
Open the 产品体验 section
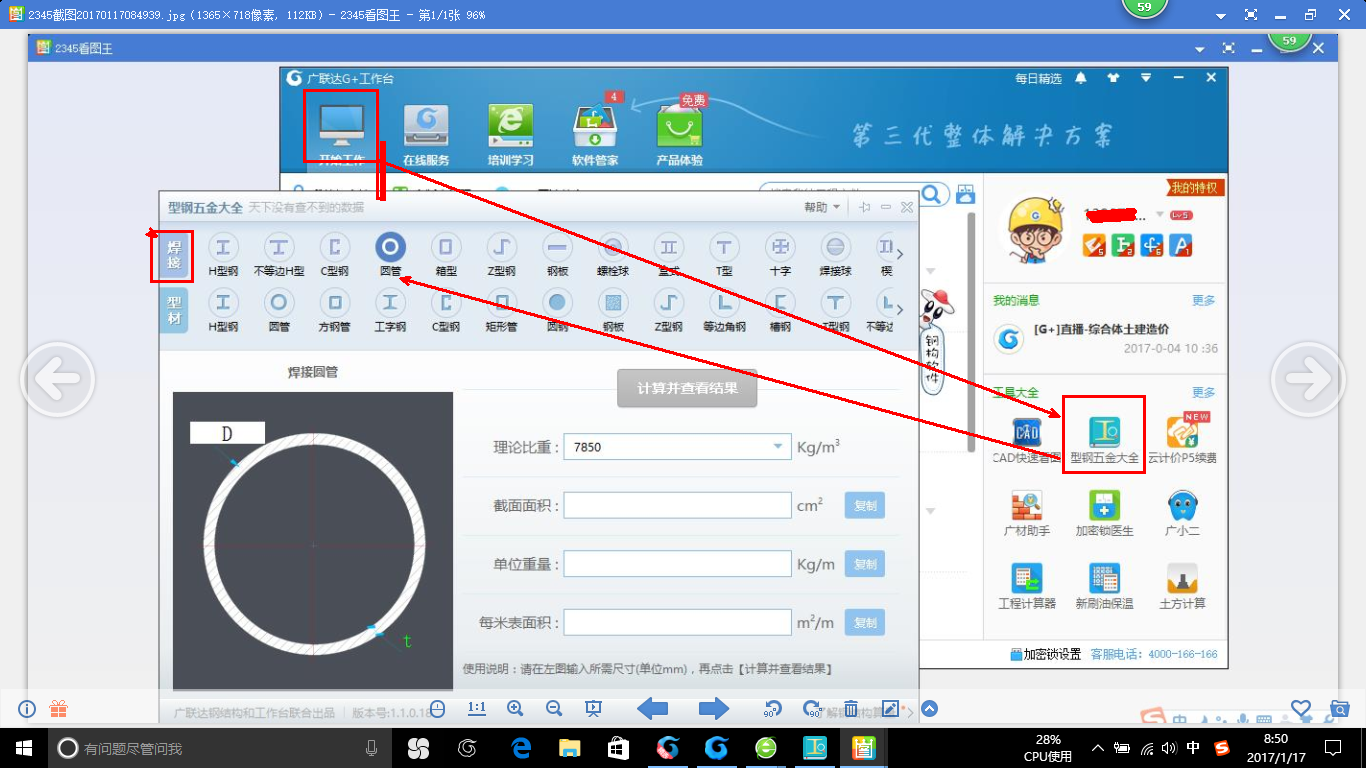coord(679,135)
